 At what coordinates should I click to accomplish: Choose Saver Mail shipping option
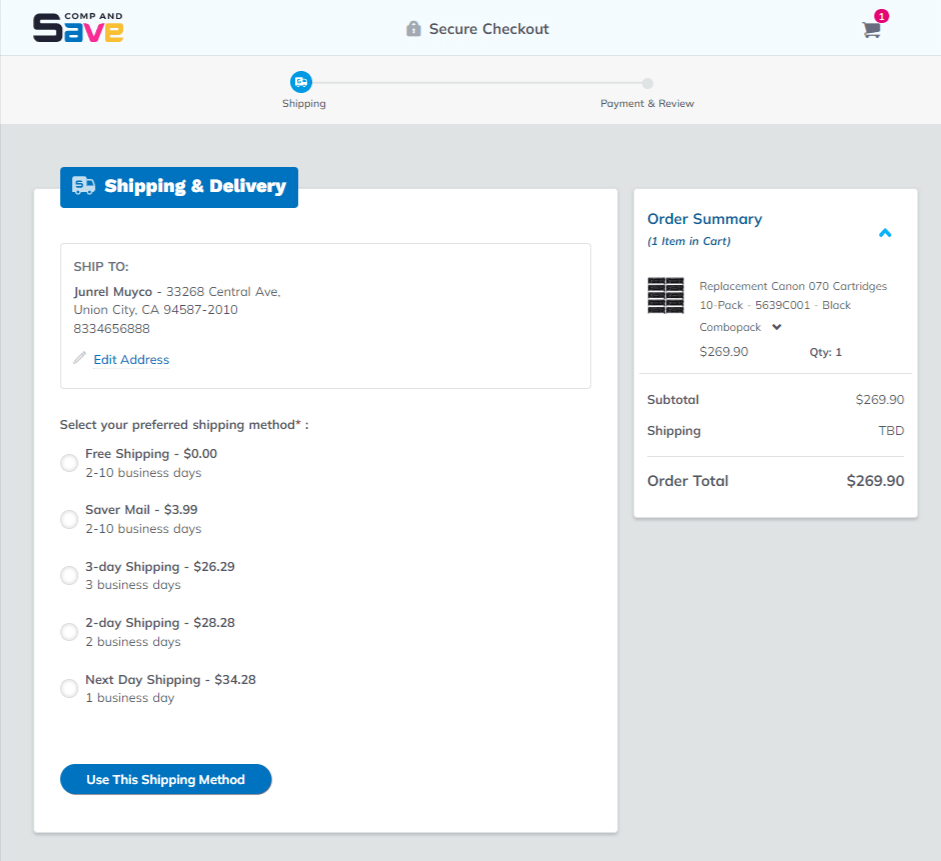(x=69, y=519)
